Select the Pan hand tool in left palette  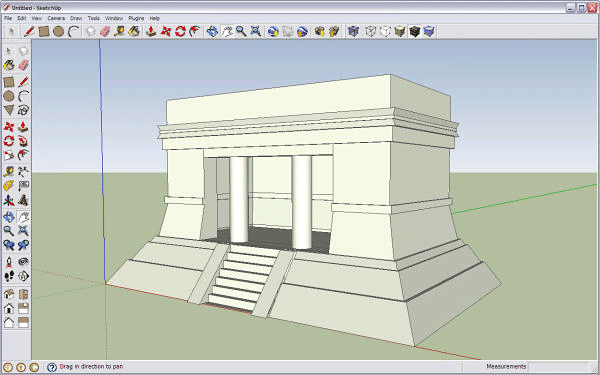[x=23, y=217]
